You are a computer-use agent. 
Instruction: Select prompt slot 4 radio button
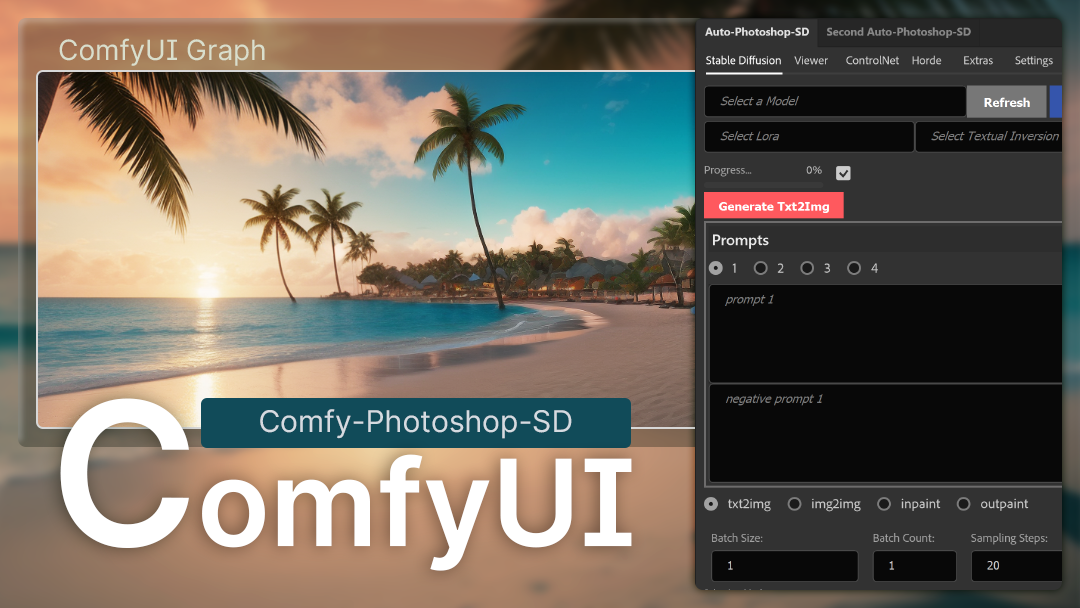[x=854, y=268]
